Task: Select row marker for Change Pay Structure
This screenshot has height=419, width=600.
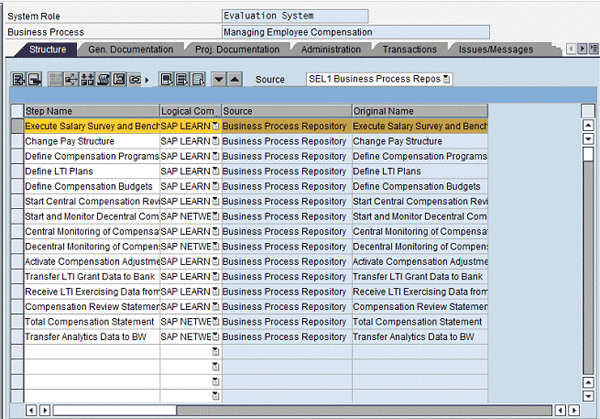Action: point(16,142)
